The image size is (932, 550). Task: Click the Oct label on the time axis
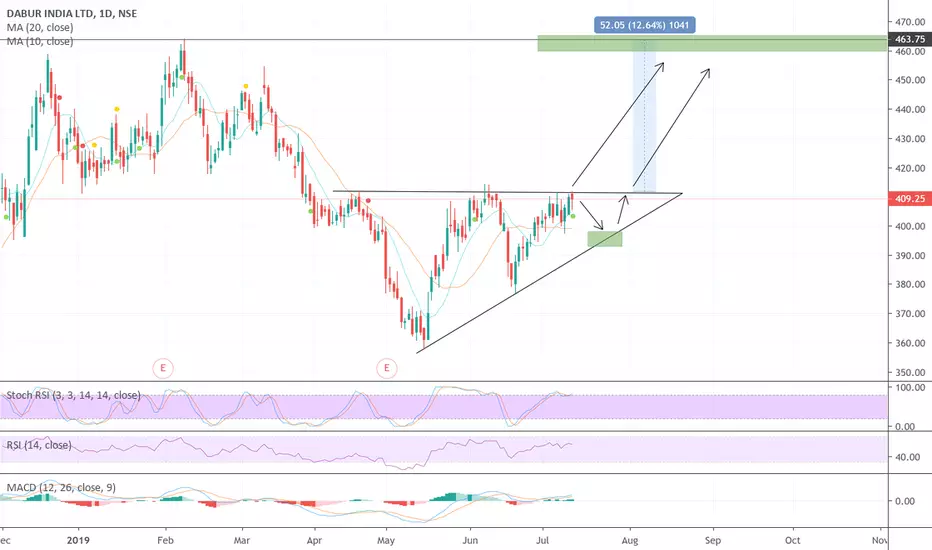coord(792,540)
